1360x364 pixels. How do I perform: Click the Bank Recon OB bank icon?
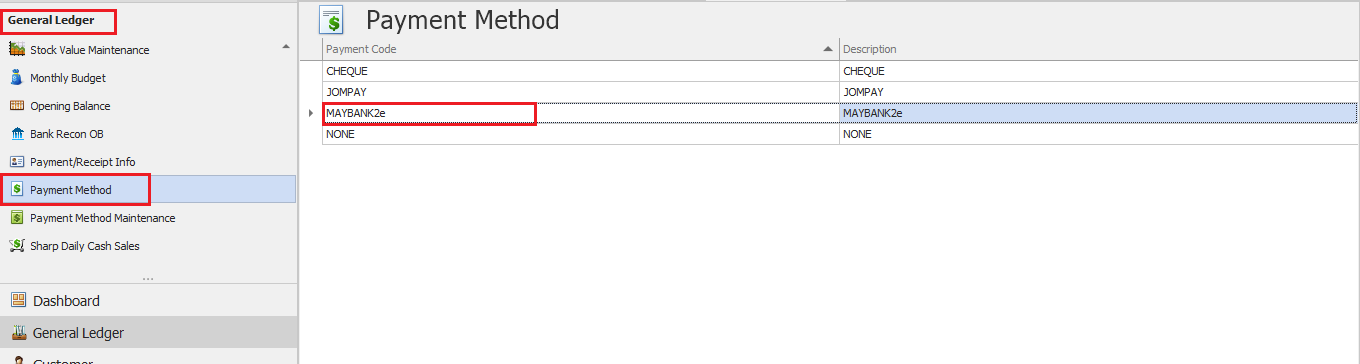pyautogui.click(x=17, y=134)
